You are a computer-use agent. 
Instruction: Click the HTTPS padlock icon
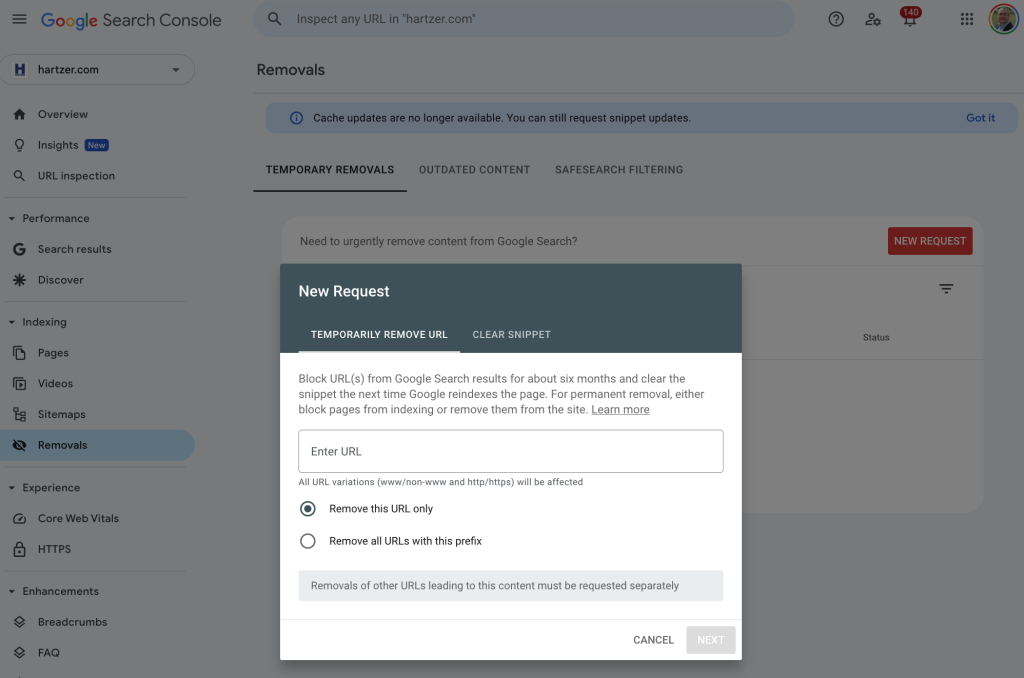pyautogui.click(x=20, y=549)
